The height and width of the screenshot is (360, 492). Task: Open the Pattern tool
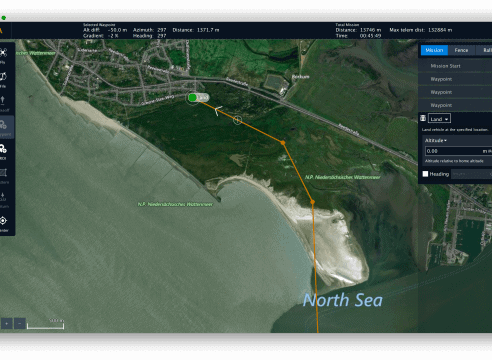coord(3,175)
